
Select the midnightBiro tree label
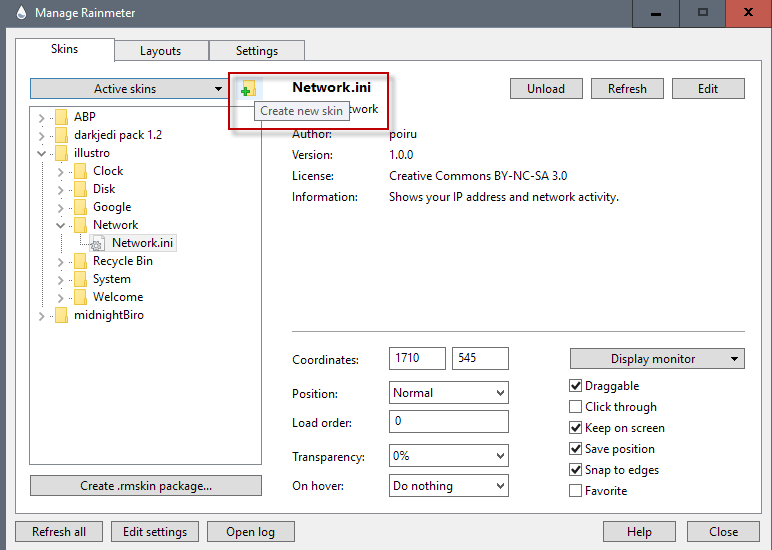[x=109, y=315]
